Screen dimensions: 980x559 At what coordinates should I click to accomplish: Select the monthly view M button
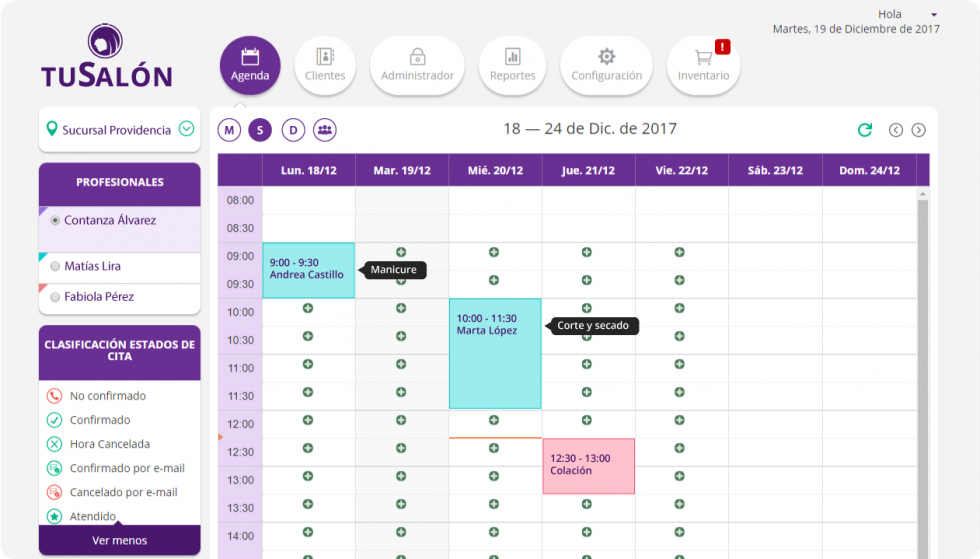pyautogui.click(x=230, y=130)
